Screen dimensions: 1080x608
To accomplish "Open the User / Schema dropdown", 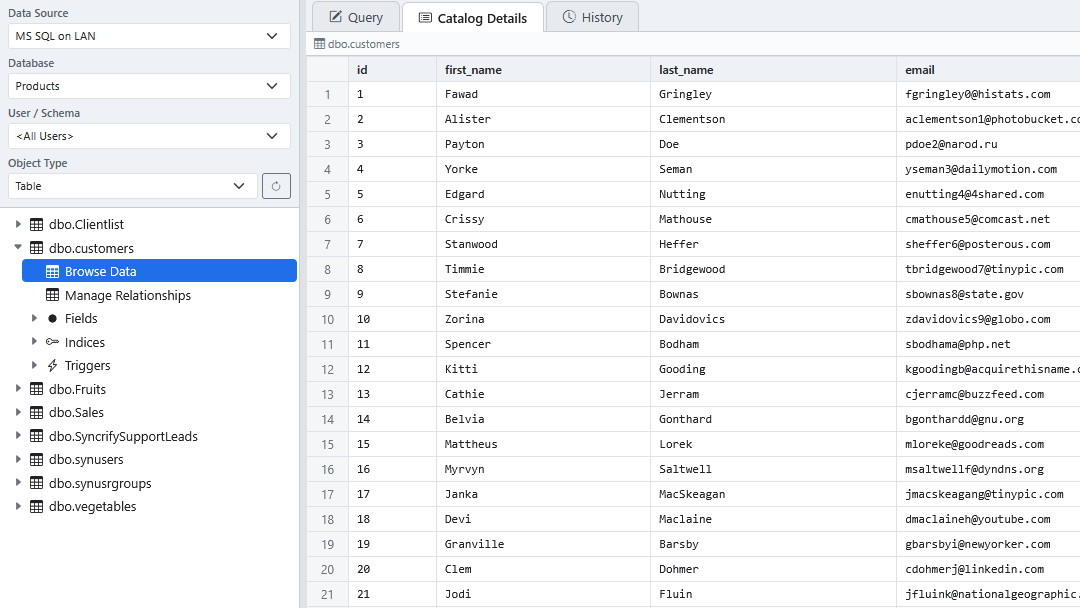I will [149, 136].
